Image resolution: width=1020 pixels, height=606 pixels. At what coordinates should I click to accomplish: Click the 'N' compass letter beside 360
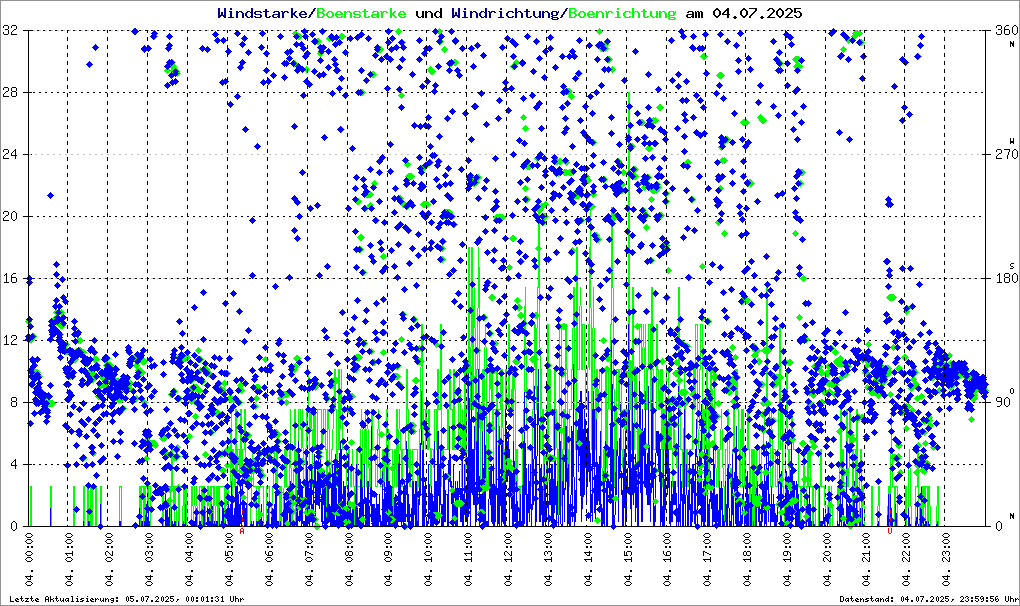pos(1012,44)
